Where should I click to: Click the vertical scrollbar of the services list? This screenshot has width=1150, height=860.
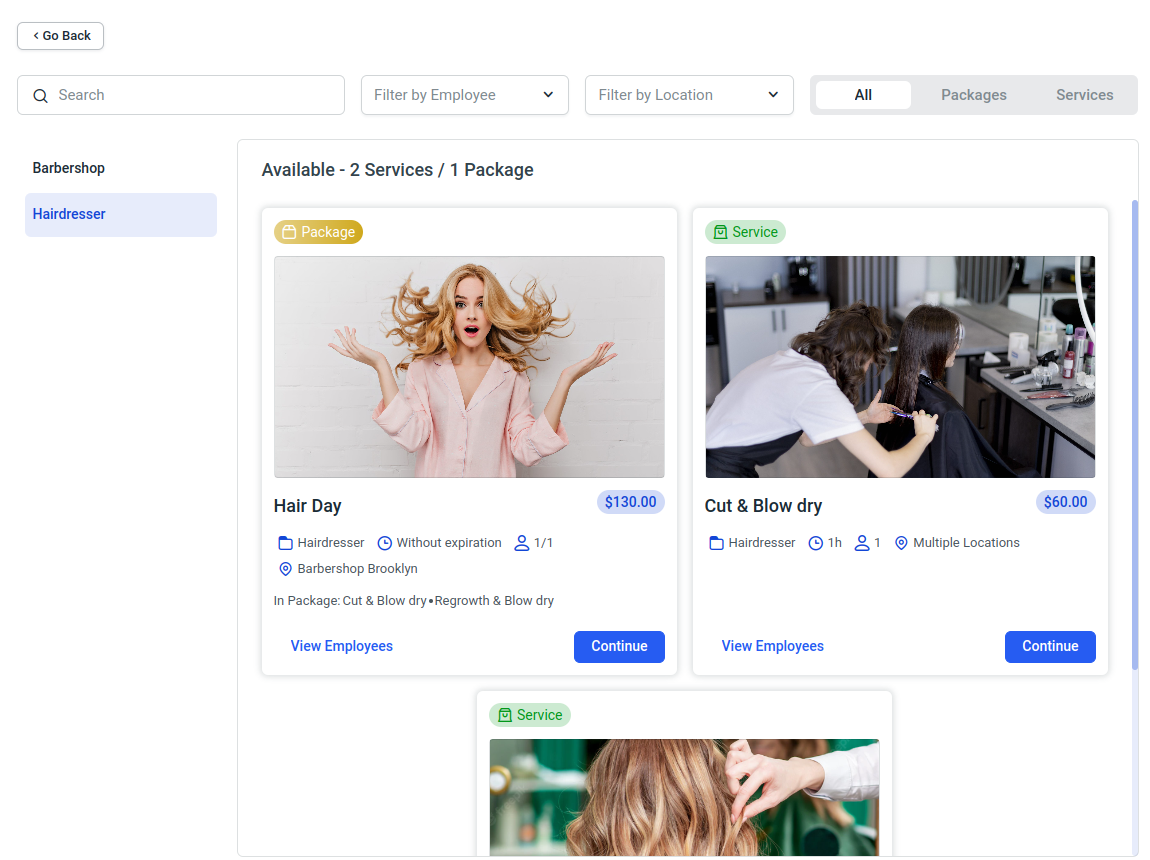click(1134, 435)
